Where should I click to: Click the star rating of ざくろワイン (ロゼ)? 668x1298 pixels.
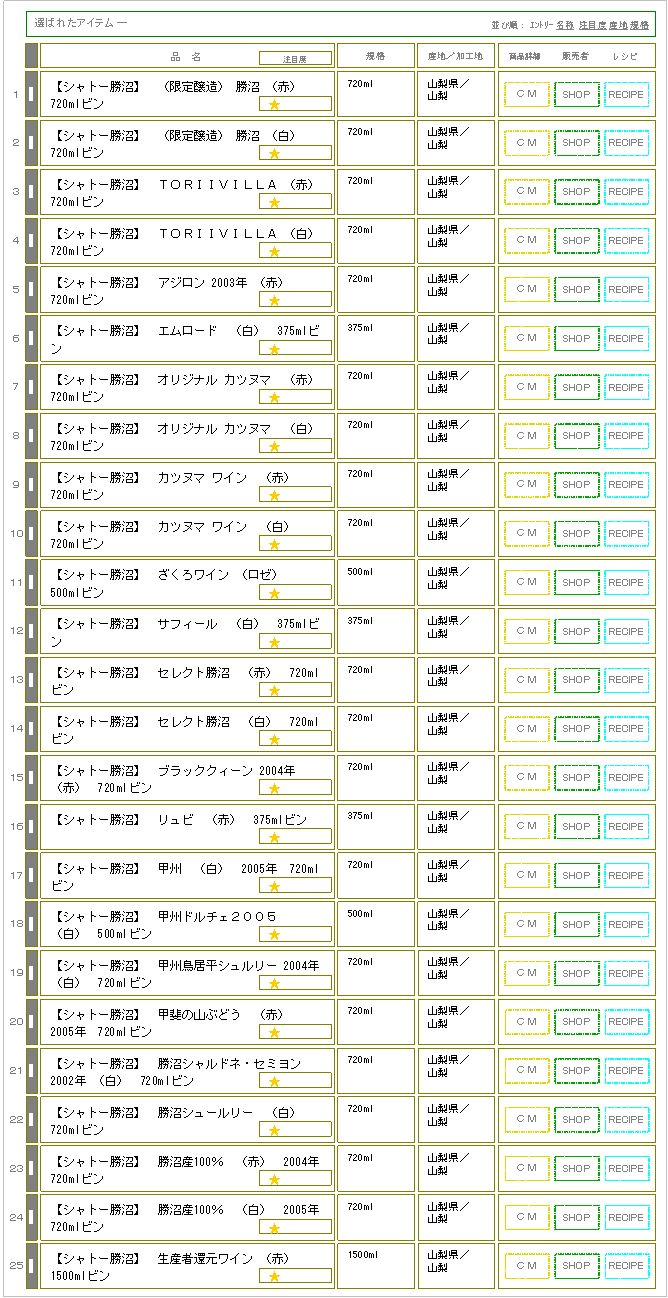point(295,592)
